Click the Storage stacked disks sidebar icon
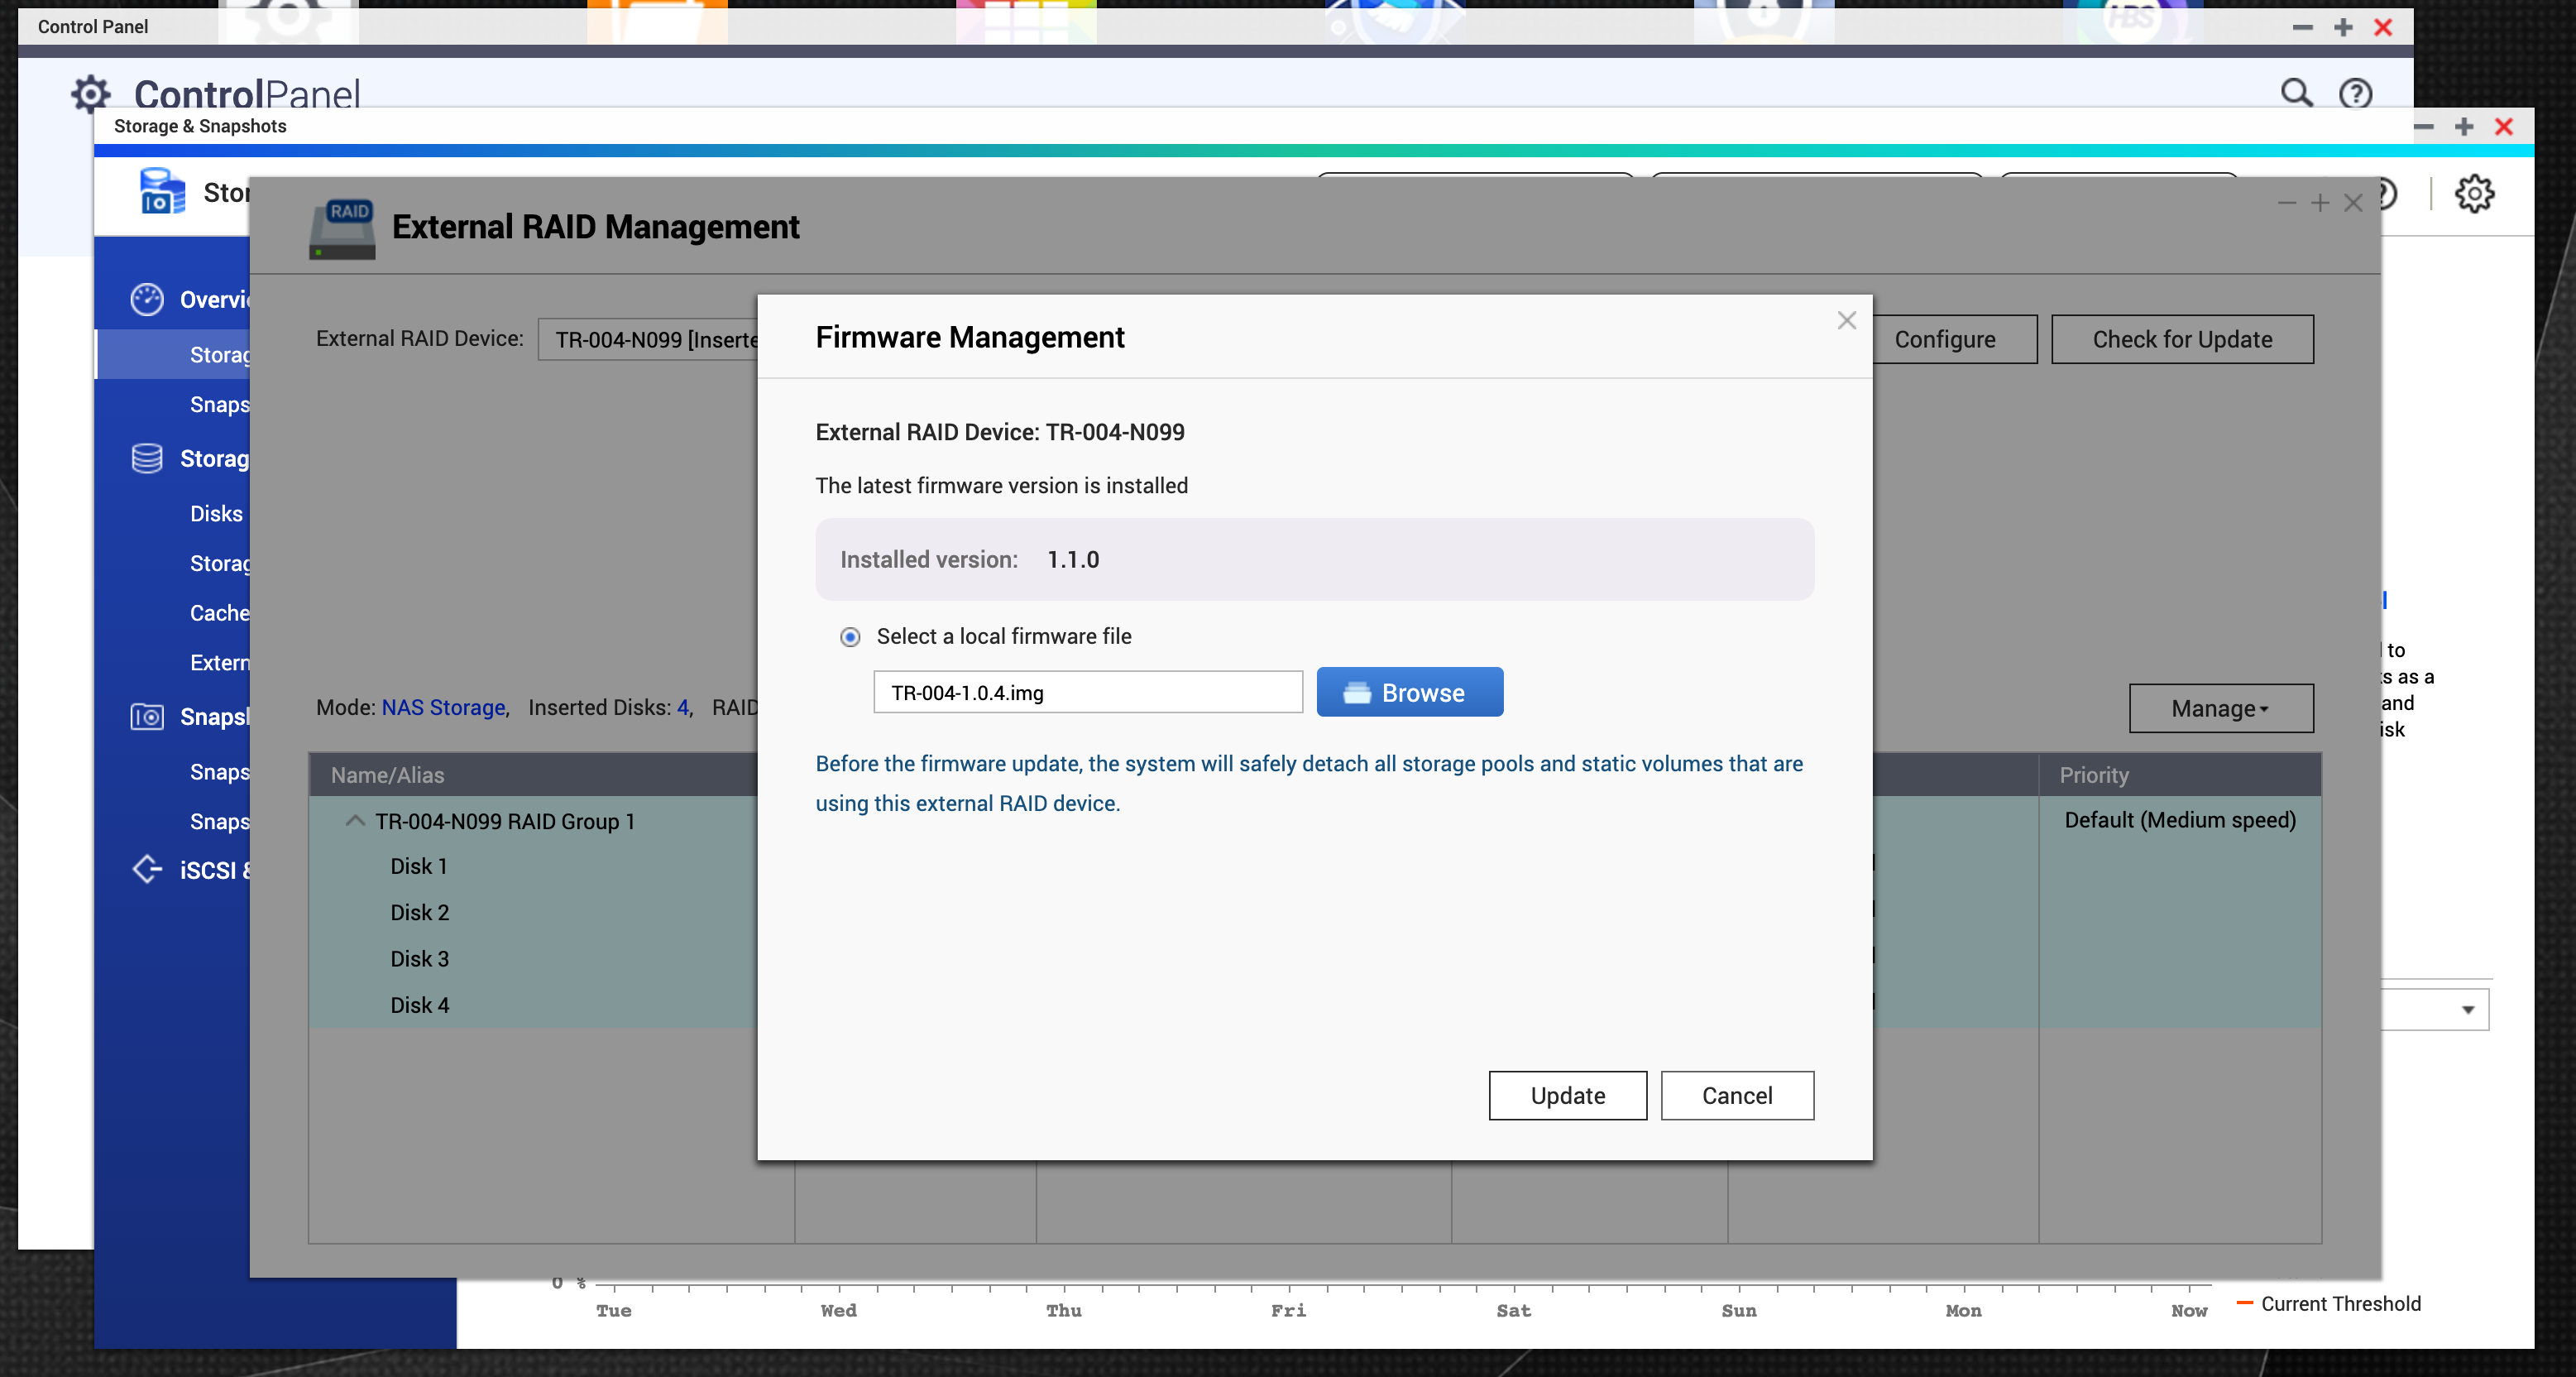Viewport: 2576px width, 1377px height. (147, 458)
